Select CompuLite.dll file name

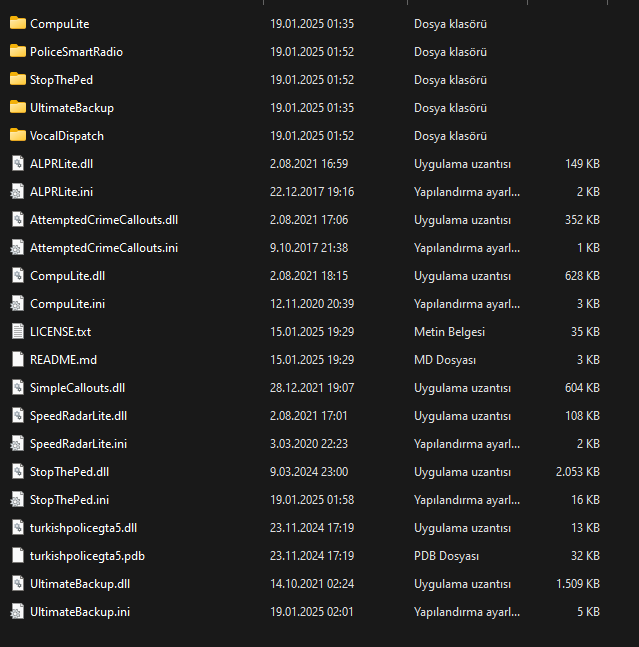(x=68, y=276)
